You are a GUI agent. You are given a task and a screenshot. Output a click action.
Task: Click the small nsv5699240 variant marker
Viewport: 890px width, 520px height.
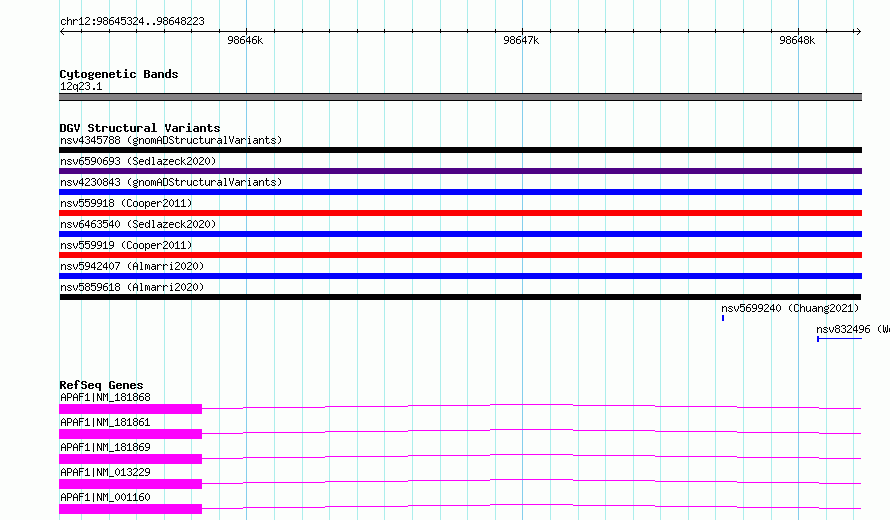[x=723, y=318]
